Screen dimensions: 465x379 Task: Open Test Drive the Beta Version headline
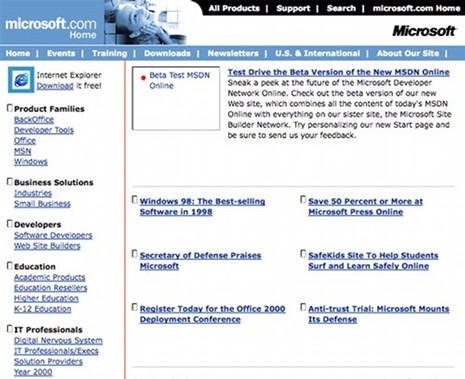(339, 72)
